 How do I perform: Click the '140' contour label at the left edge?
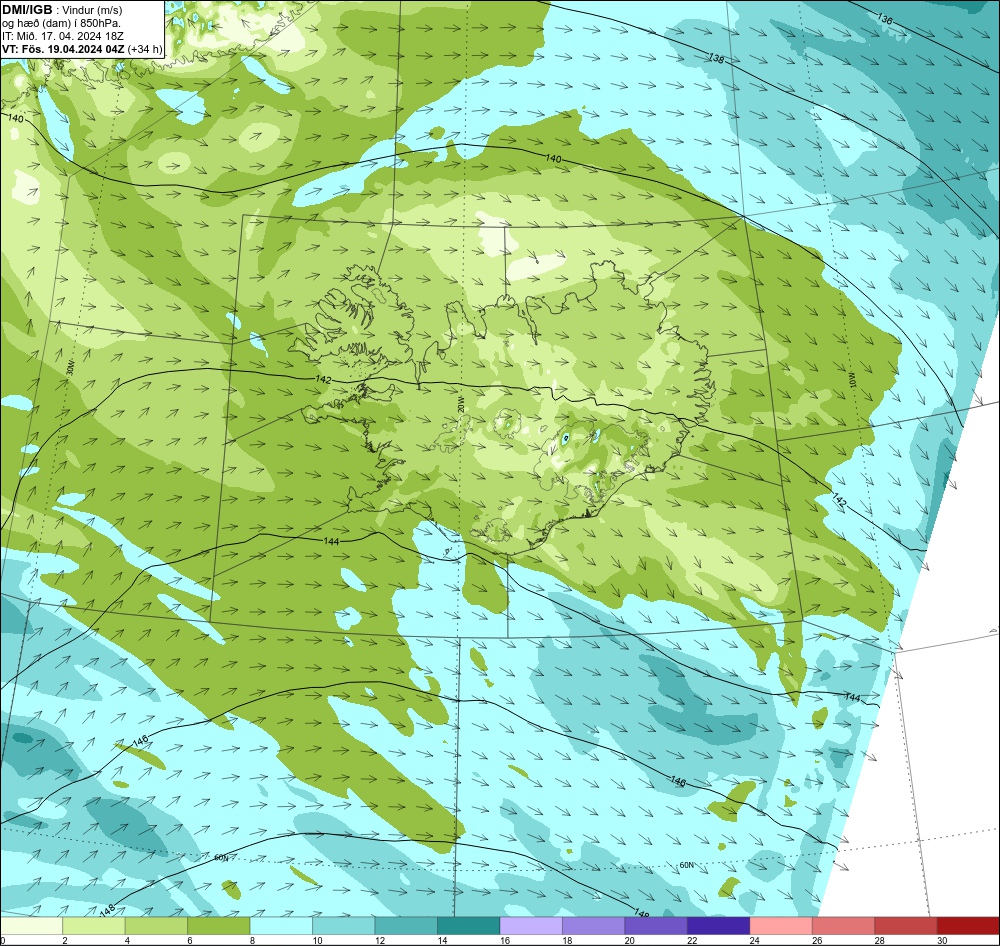(x=15, y=119)
